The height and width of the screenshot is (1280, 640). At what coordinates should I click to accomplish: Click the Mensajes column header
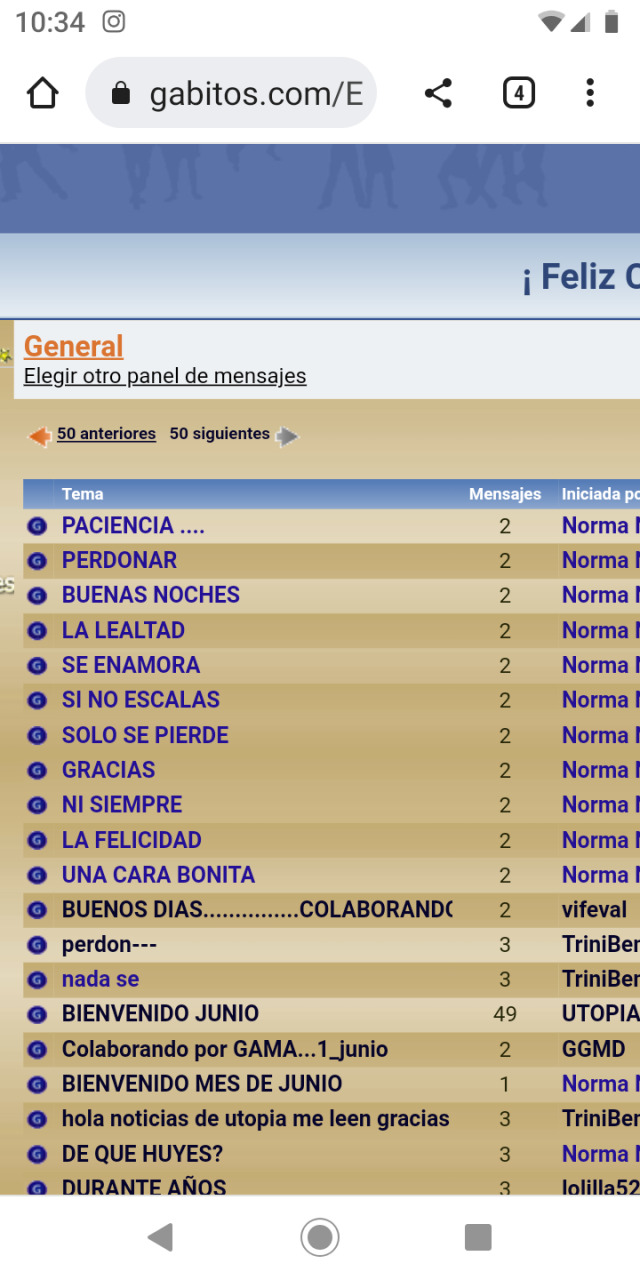pos(505,494)
